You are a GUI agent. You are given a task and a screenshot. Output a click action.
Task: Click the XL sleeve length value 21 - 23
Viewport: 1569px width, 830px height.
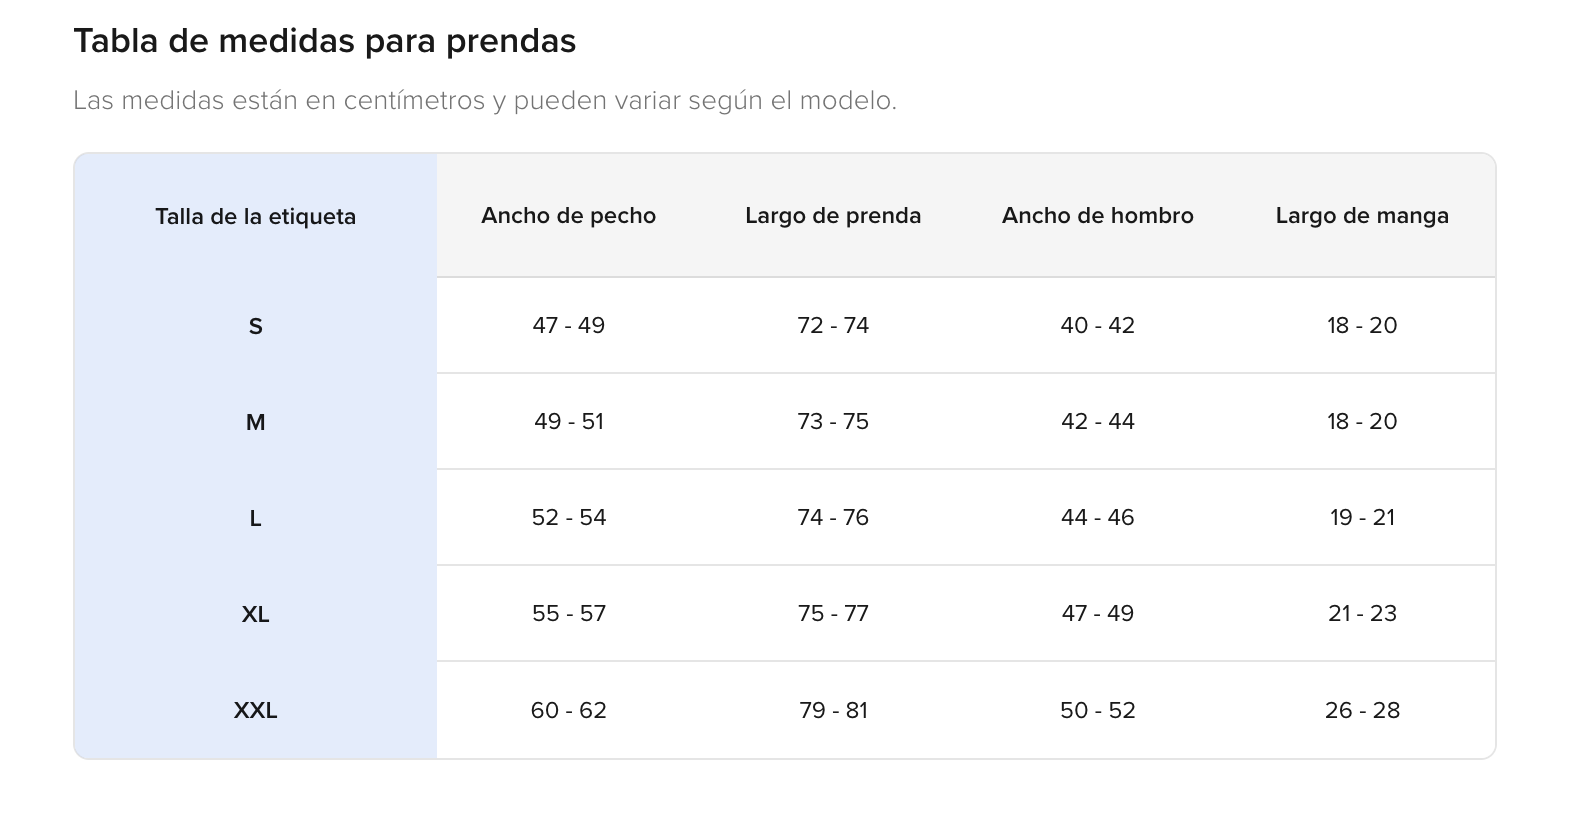pyautogui.click(x=1362, y=614)
